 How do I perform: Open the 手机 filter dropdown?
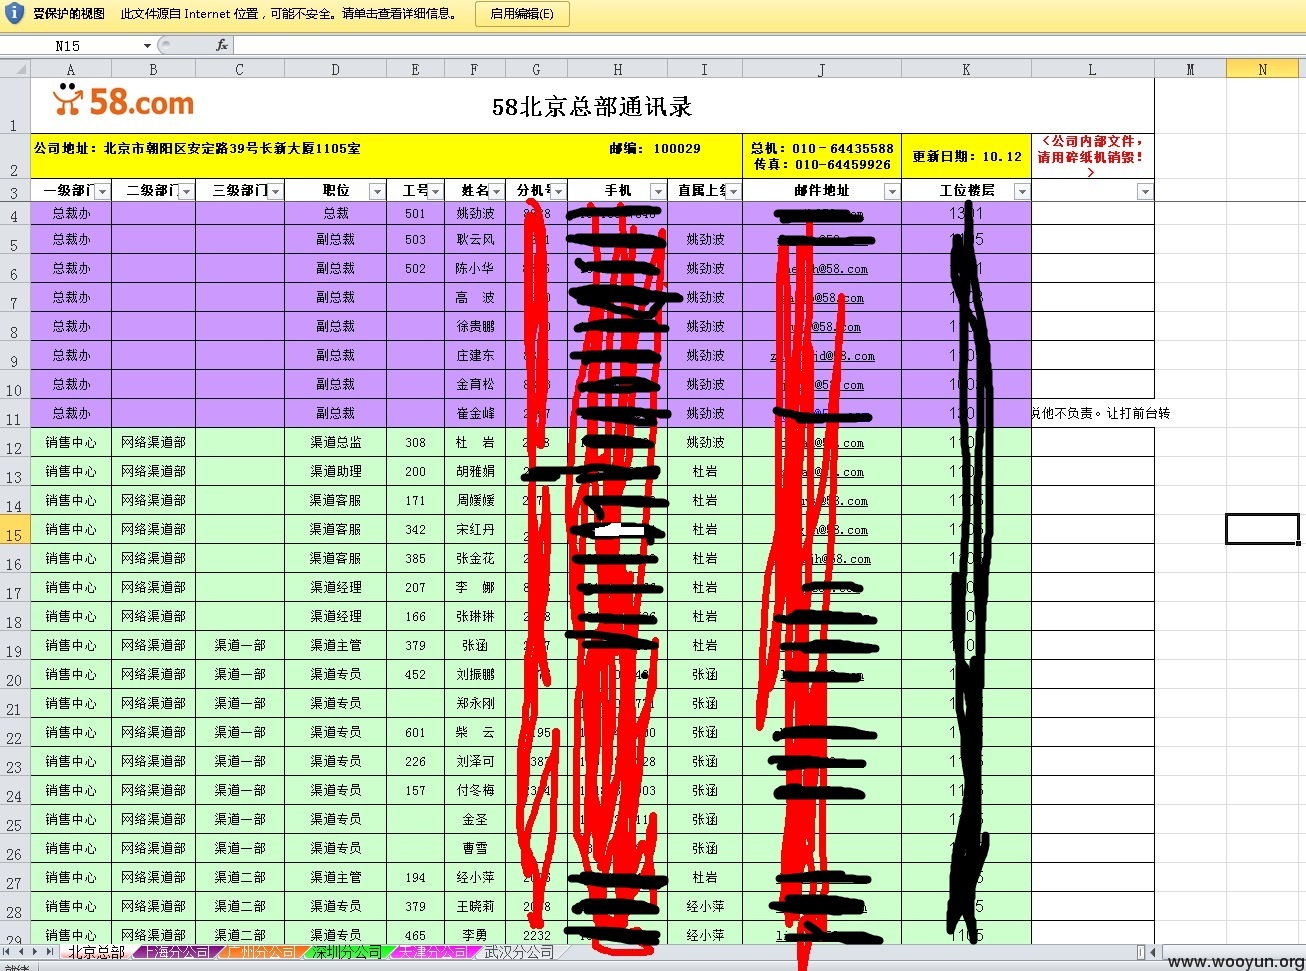658,191
